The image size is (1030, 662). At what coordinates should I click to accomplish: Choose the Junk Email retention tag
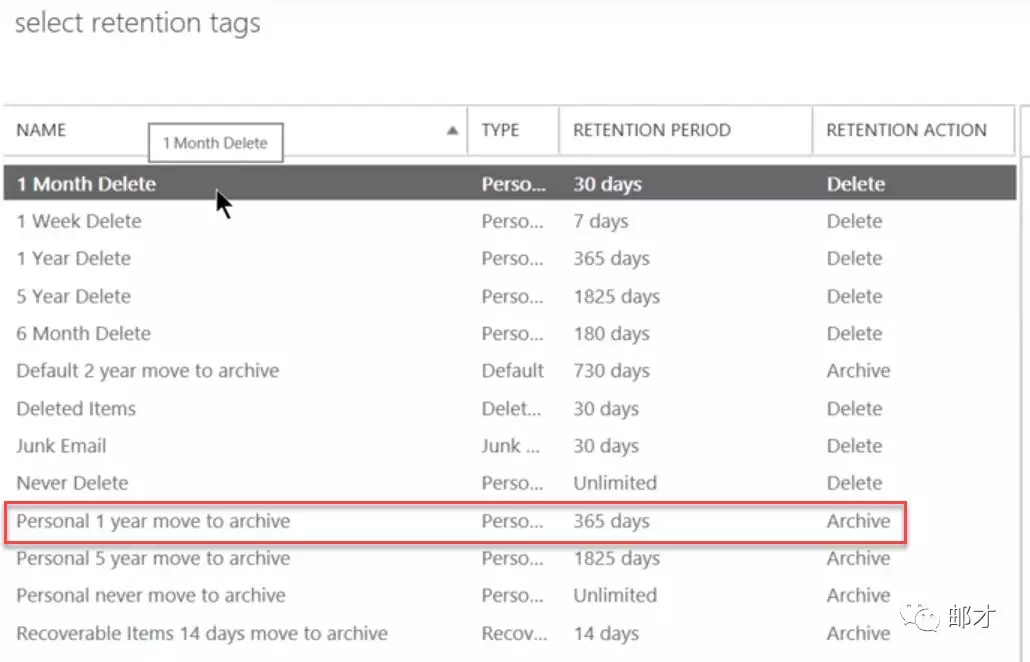click(61, 446)
